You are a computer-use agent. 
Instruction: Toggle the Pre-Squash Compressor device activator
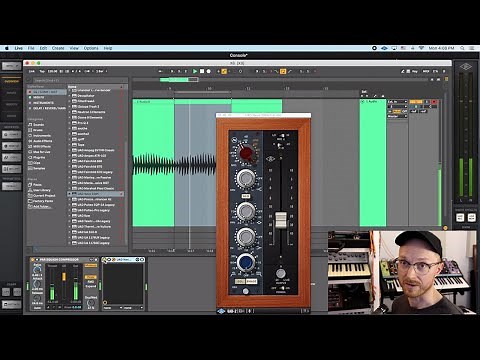coord(33,259)
